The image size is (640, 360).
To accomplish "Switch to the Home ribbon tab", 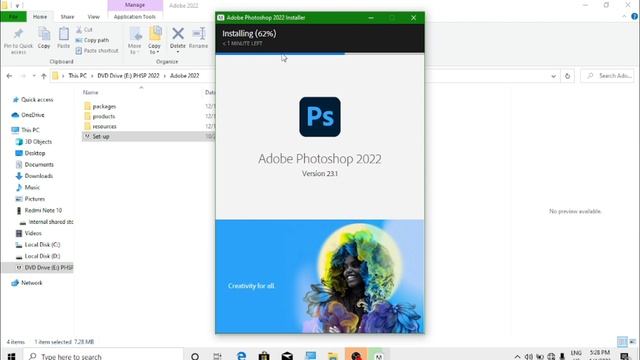I will click(x=40, y=17).
